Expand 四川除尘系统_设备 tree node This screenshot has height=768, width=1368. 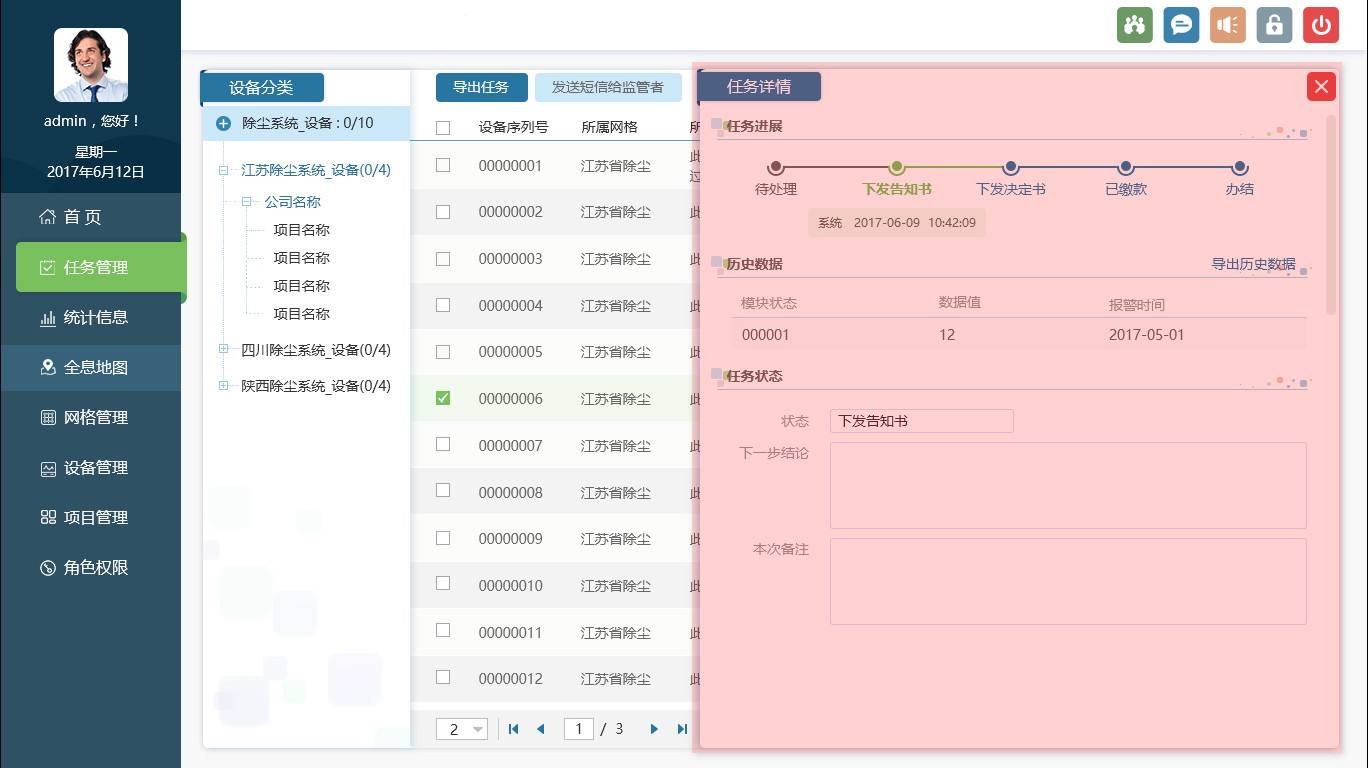[223, 350]
